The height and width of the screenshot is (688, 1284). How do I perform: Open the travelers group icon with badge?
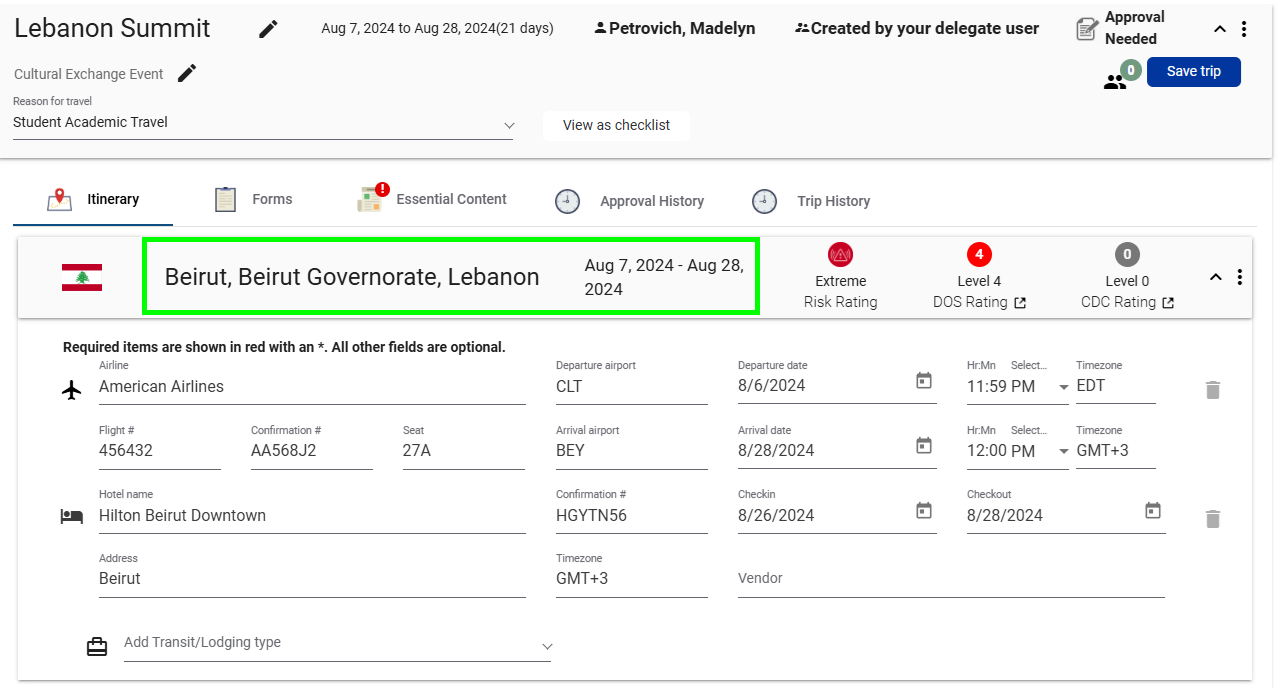[x=1115, y=82]
